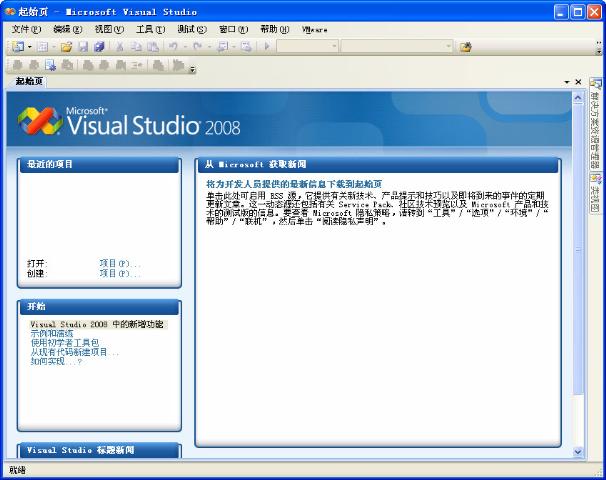Viewport: 606px width, 480px height.
Task: Click start page scrollbar up arrow
Action: (578, 97)
